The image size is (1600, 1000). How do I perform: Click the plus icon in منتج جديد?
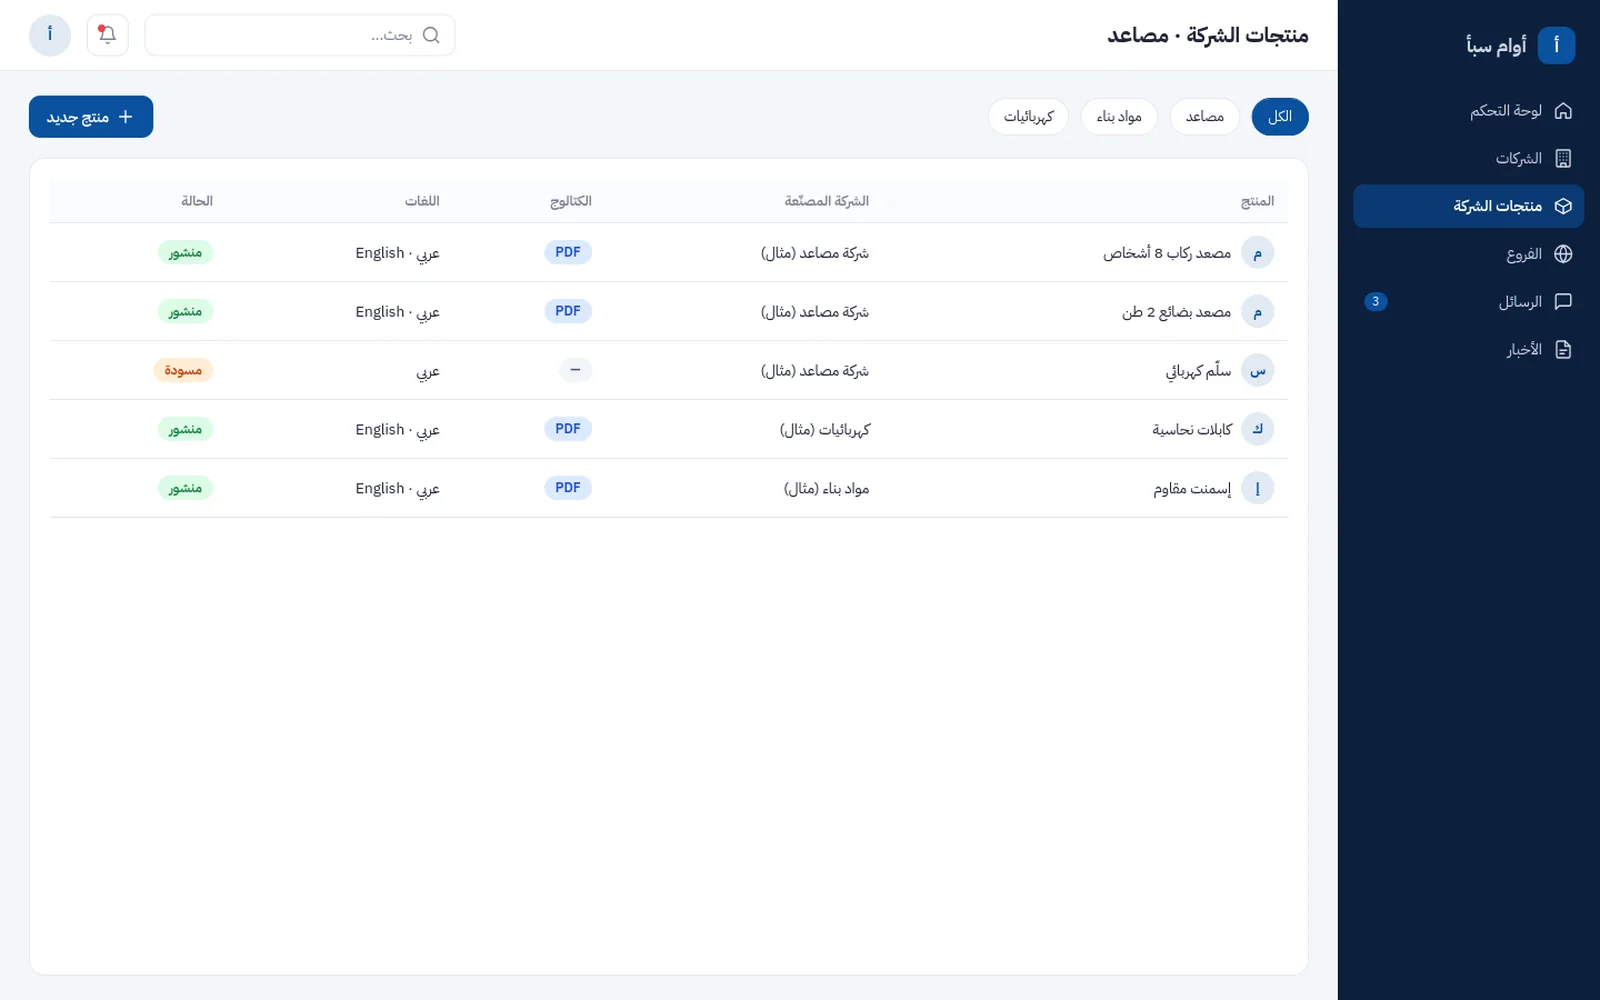point(125,117)
